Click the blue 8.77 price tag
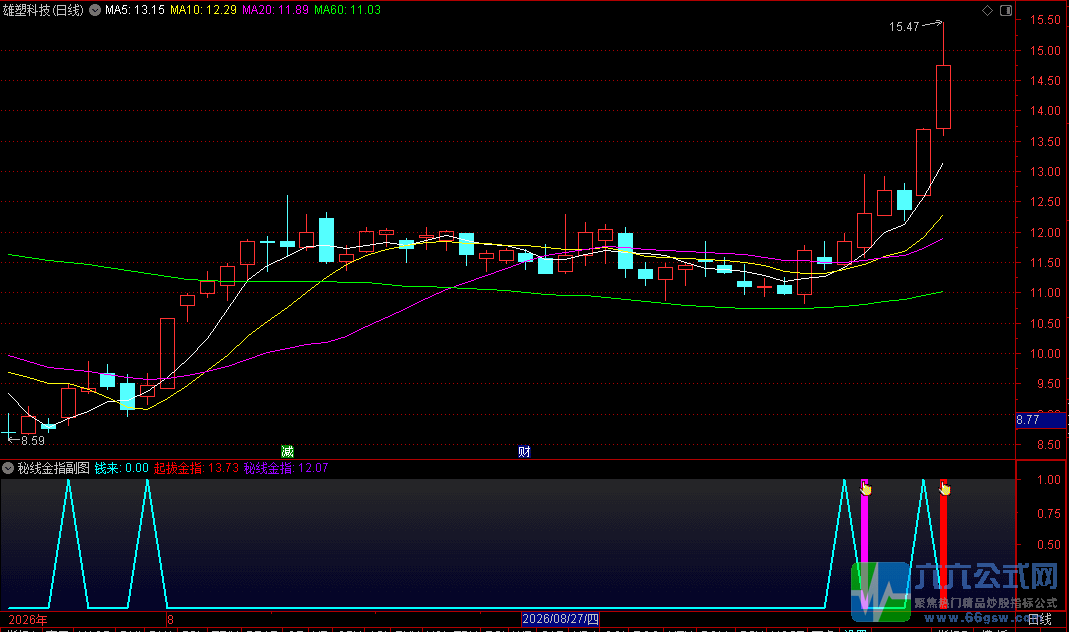 pos(1040,420)
